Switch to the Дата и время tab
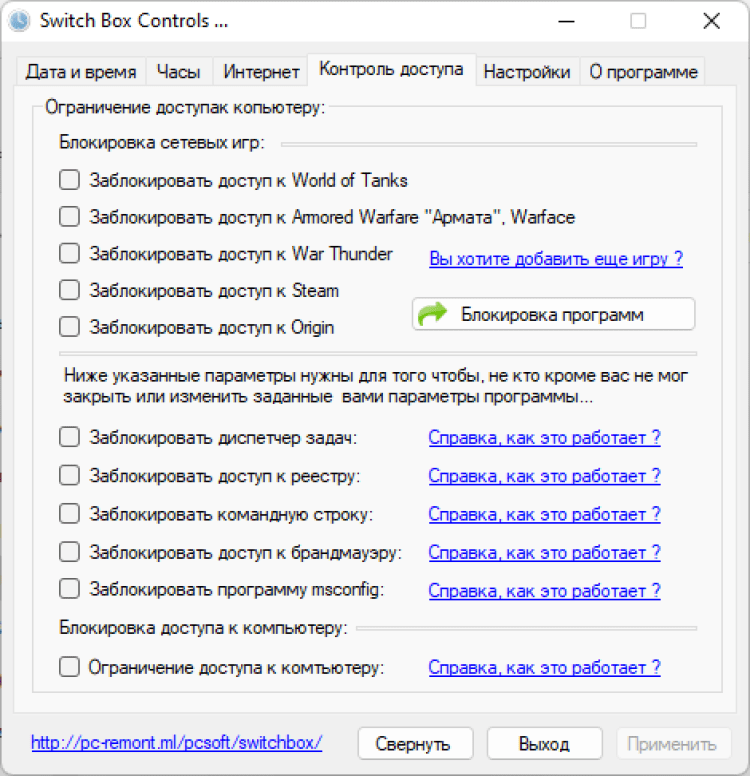This screenshot has height=776, width=750. click(x=81, y=72)
